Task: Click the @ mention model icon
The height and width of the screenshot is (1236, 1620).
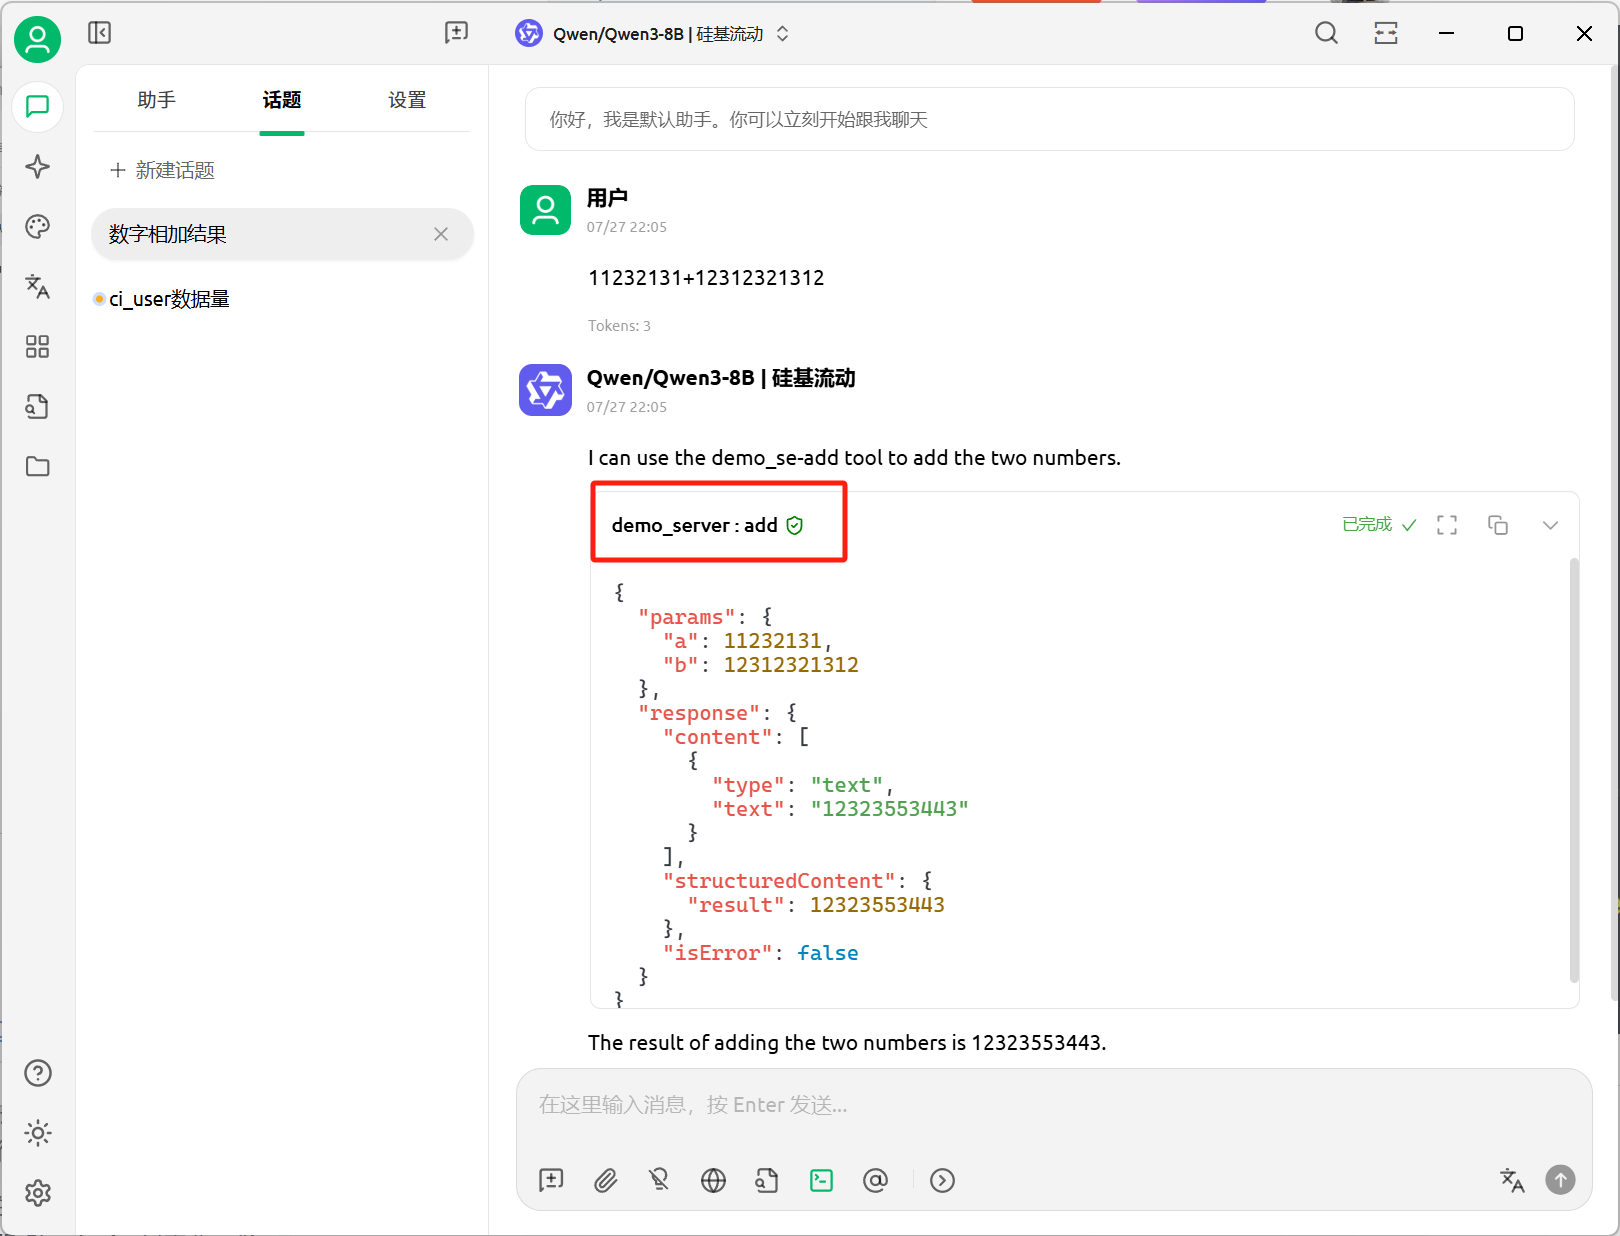Action: click(x=875, y=1181)
